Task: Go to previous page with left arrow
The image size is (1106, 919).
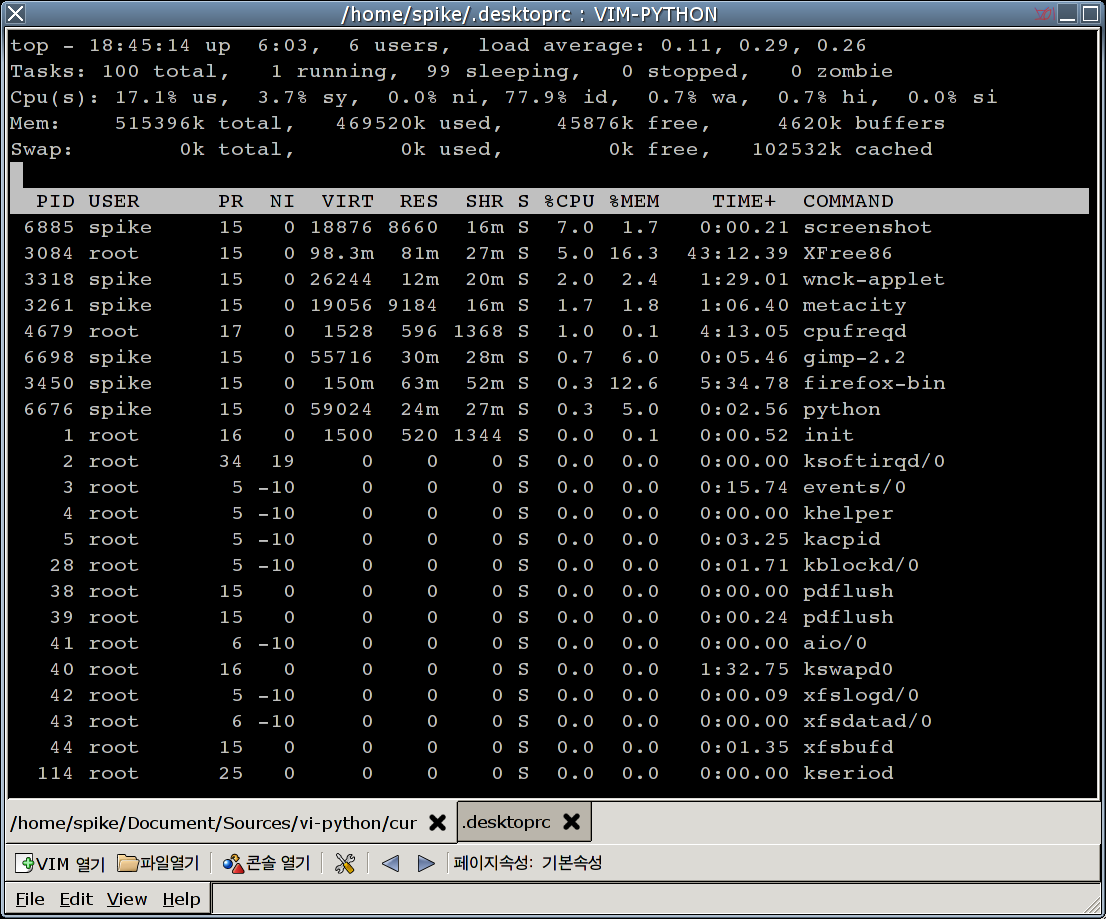Action: pos(391,863)
